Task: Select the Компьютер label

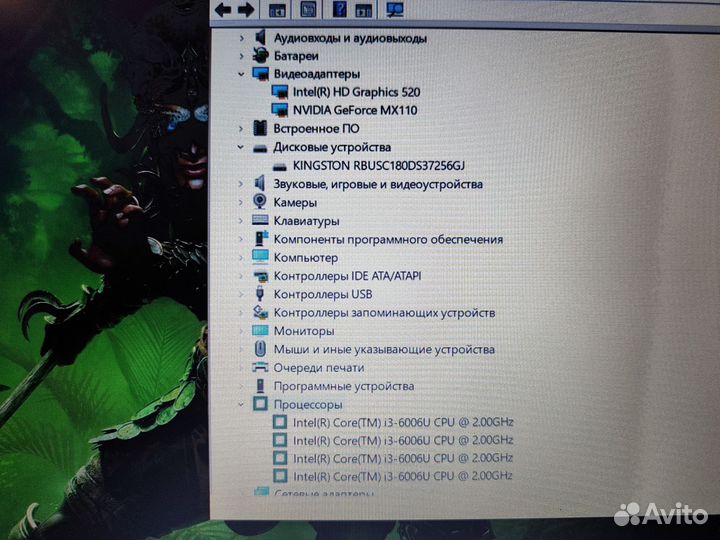Action: point(306,258)
